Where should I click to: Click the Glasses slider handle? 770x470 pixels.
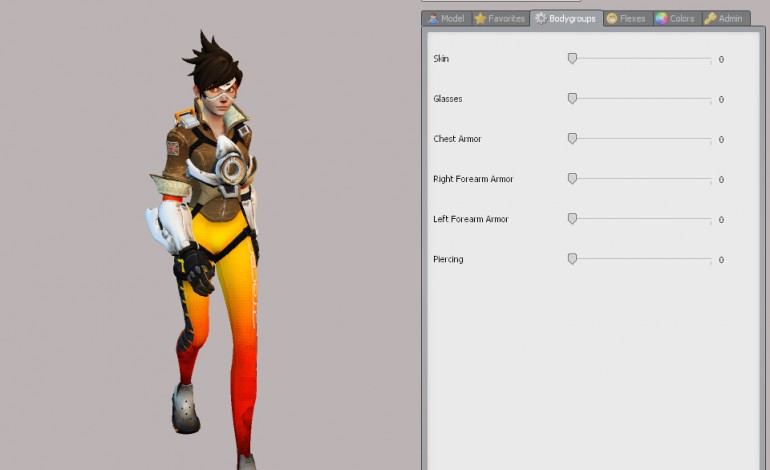coord(572,99)
